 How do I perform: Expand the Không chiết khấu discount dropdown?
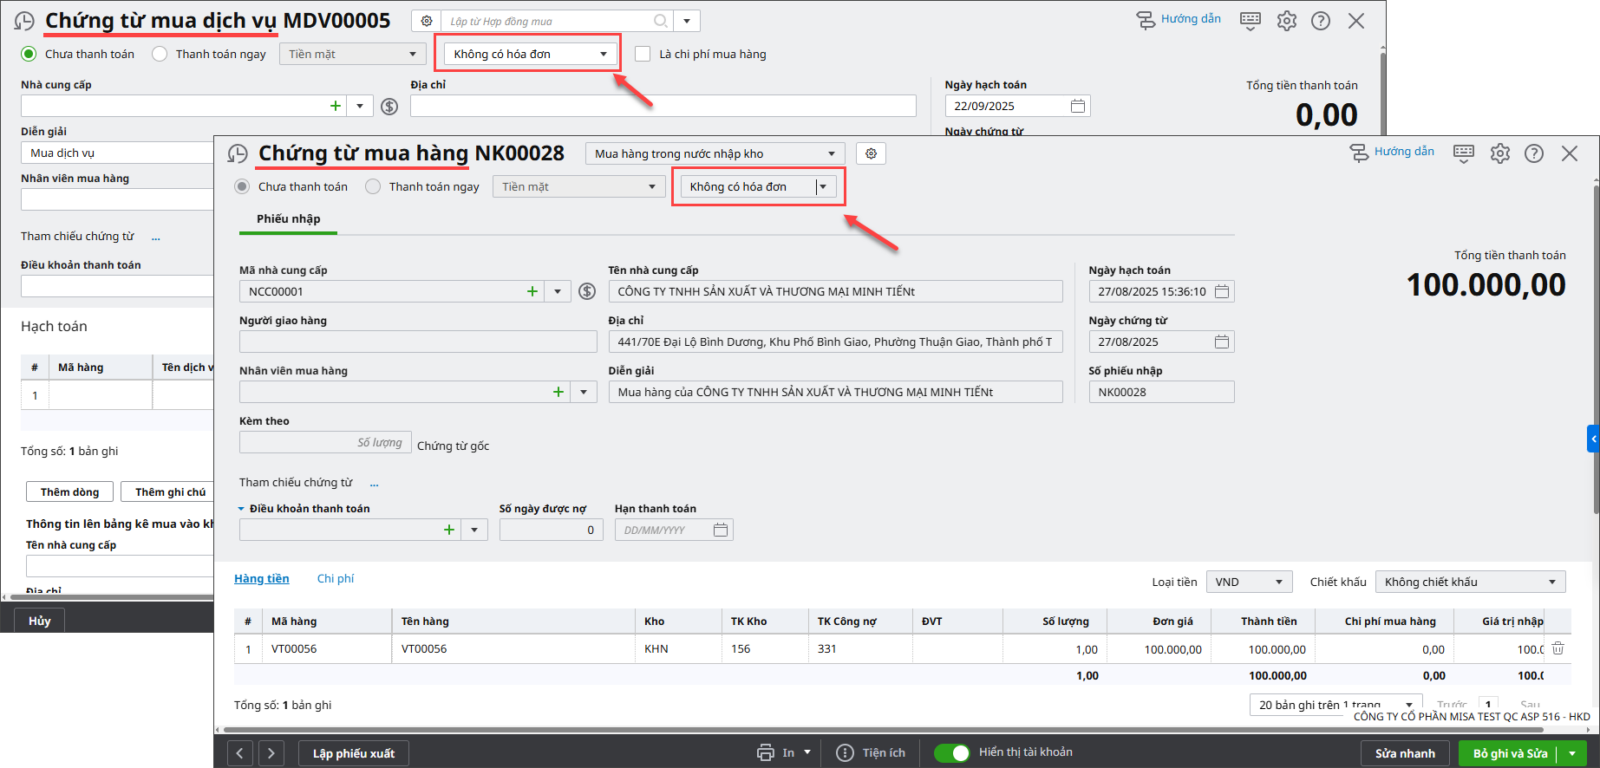pyautogui.click(x=1469, y=582)
